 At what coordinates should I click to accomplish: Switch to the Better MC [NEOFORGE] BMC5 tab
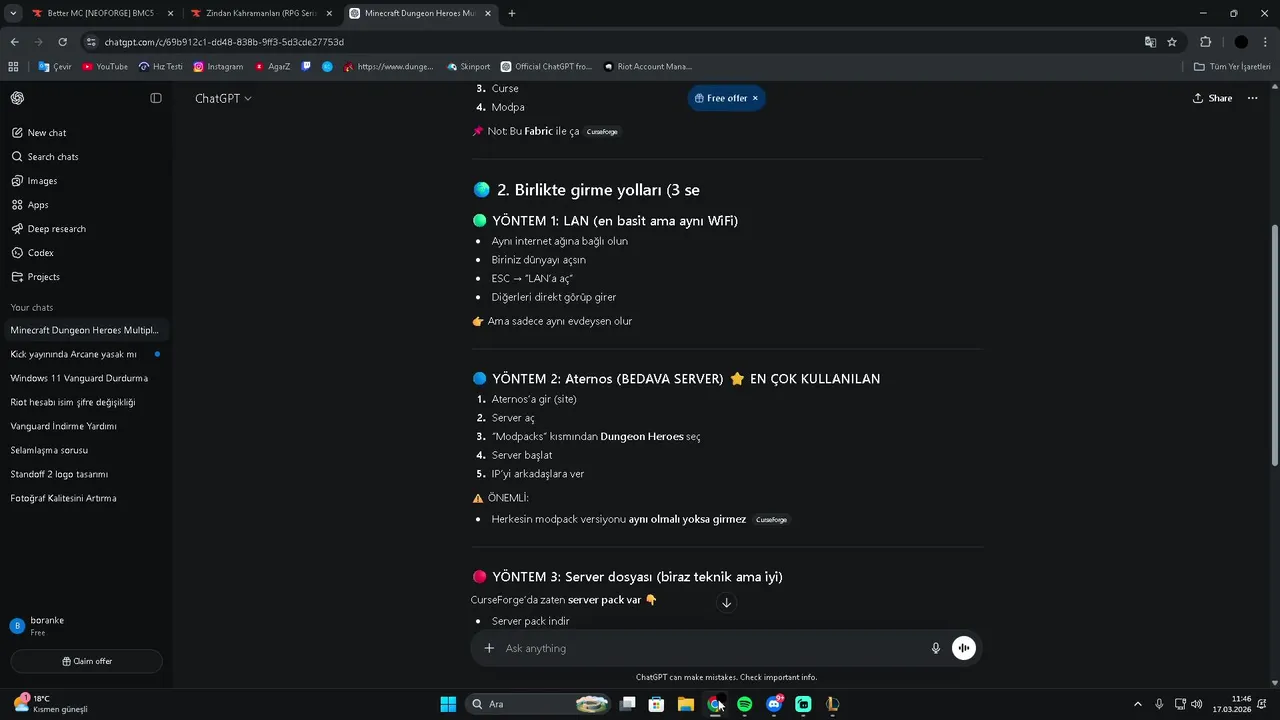point(100,13)
